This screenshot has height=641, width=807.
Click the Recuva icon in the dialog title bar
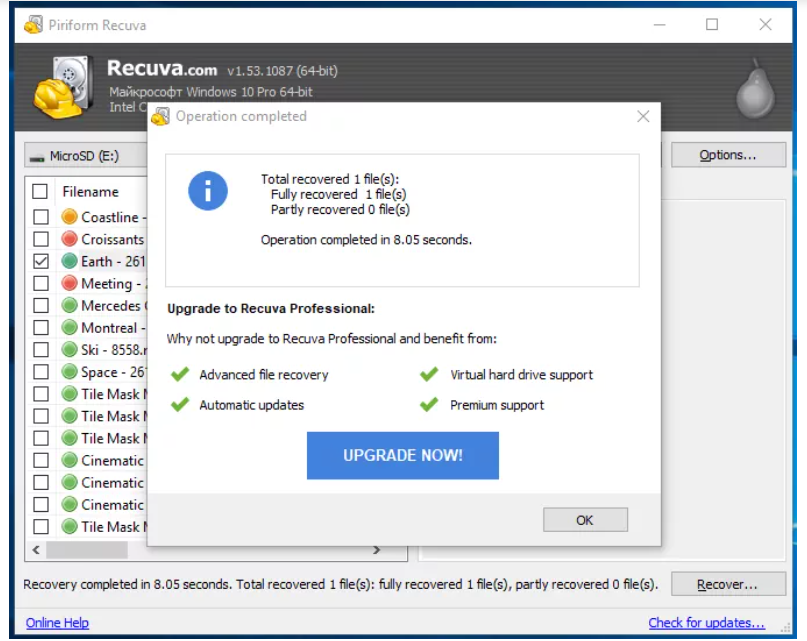click(160, 116)
